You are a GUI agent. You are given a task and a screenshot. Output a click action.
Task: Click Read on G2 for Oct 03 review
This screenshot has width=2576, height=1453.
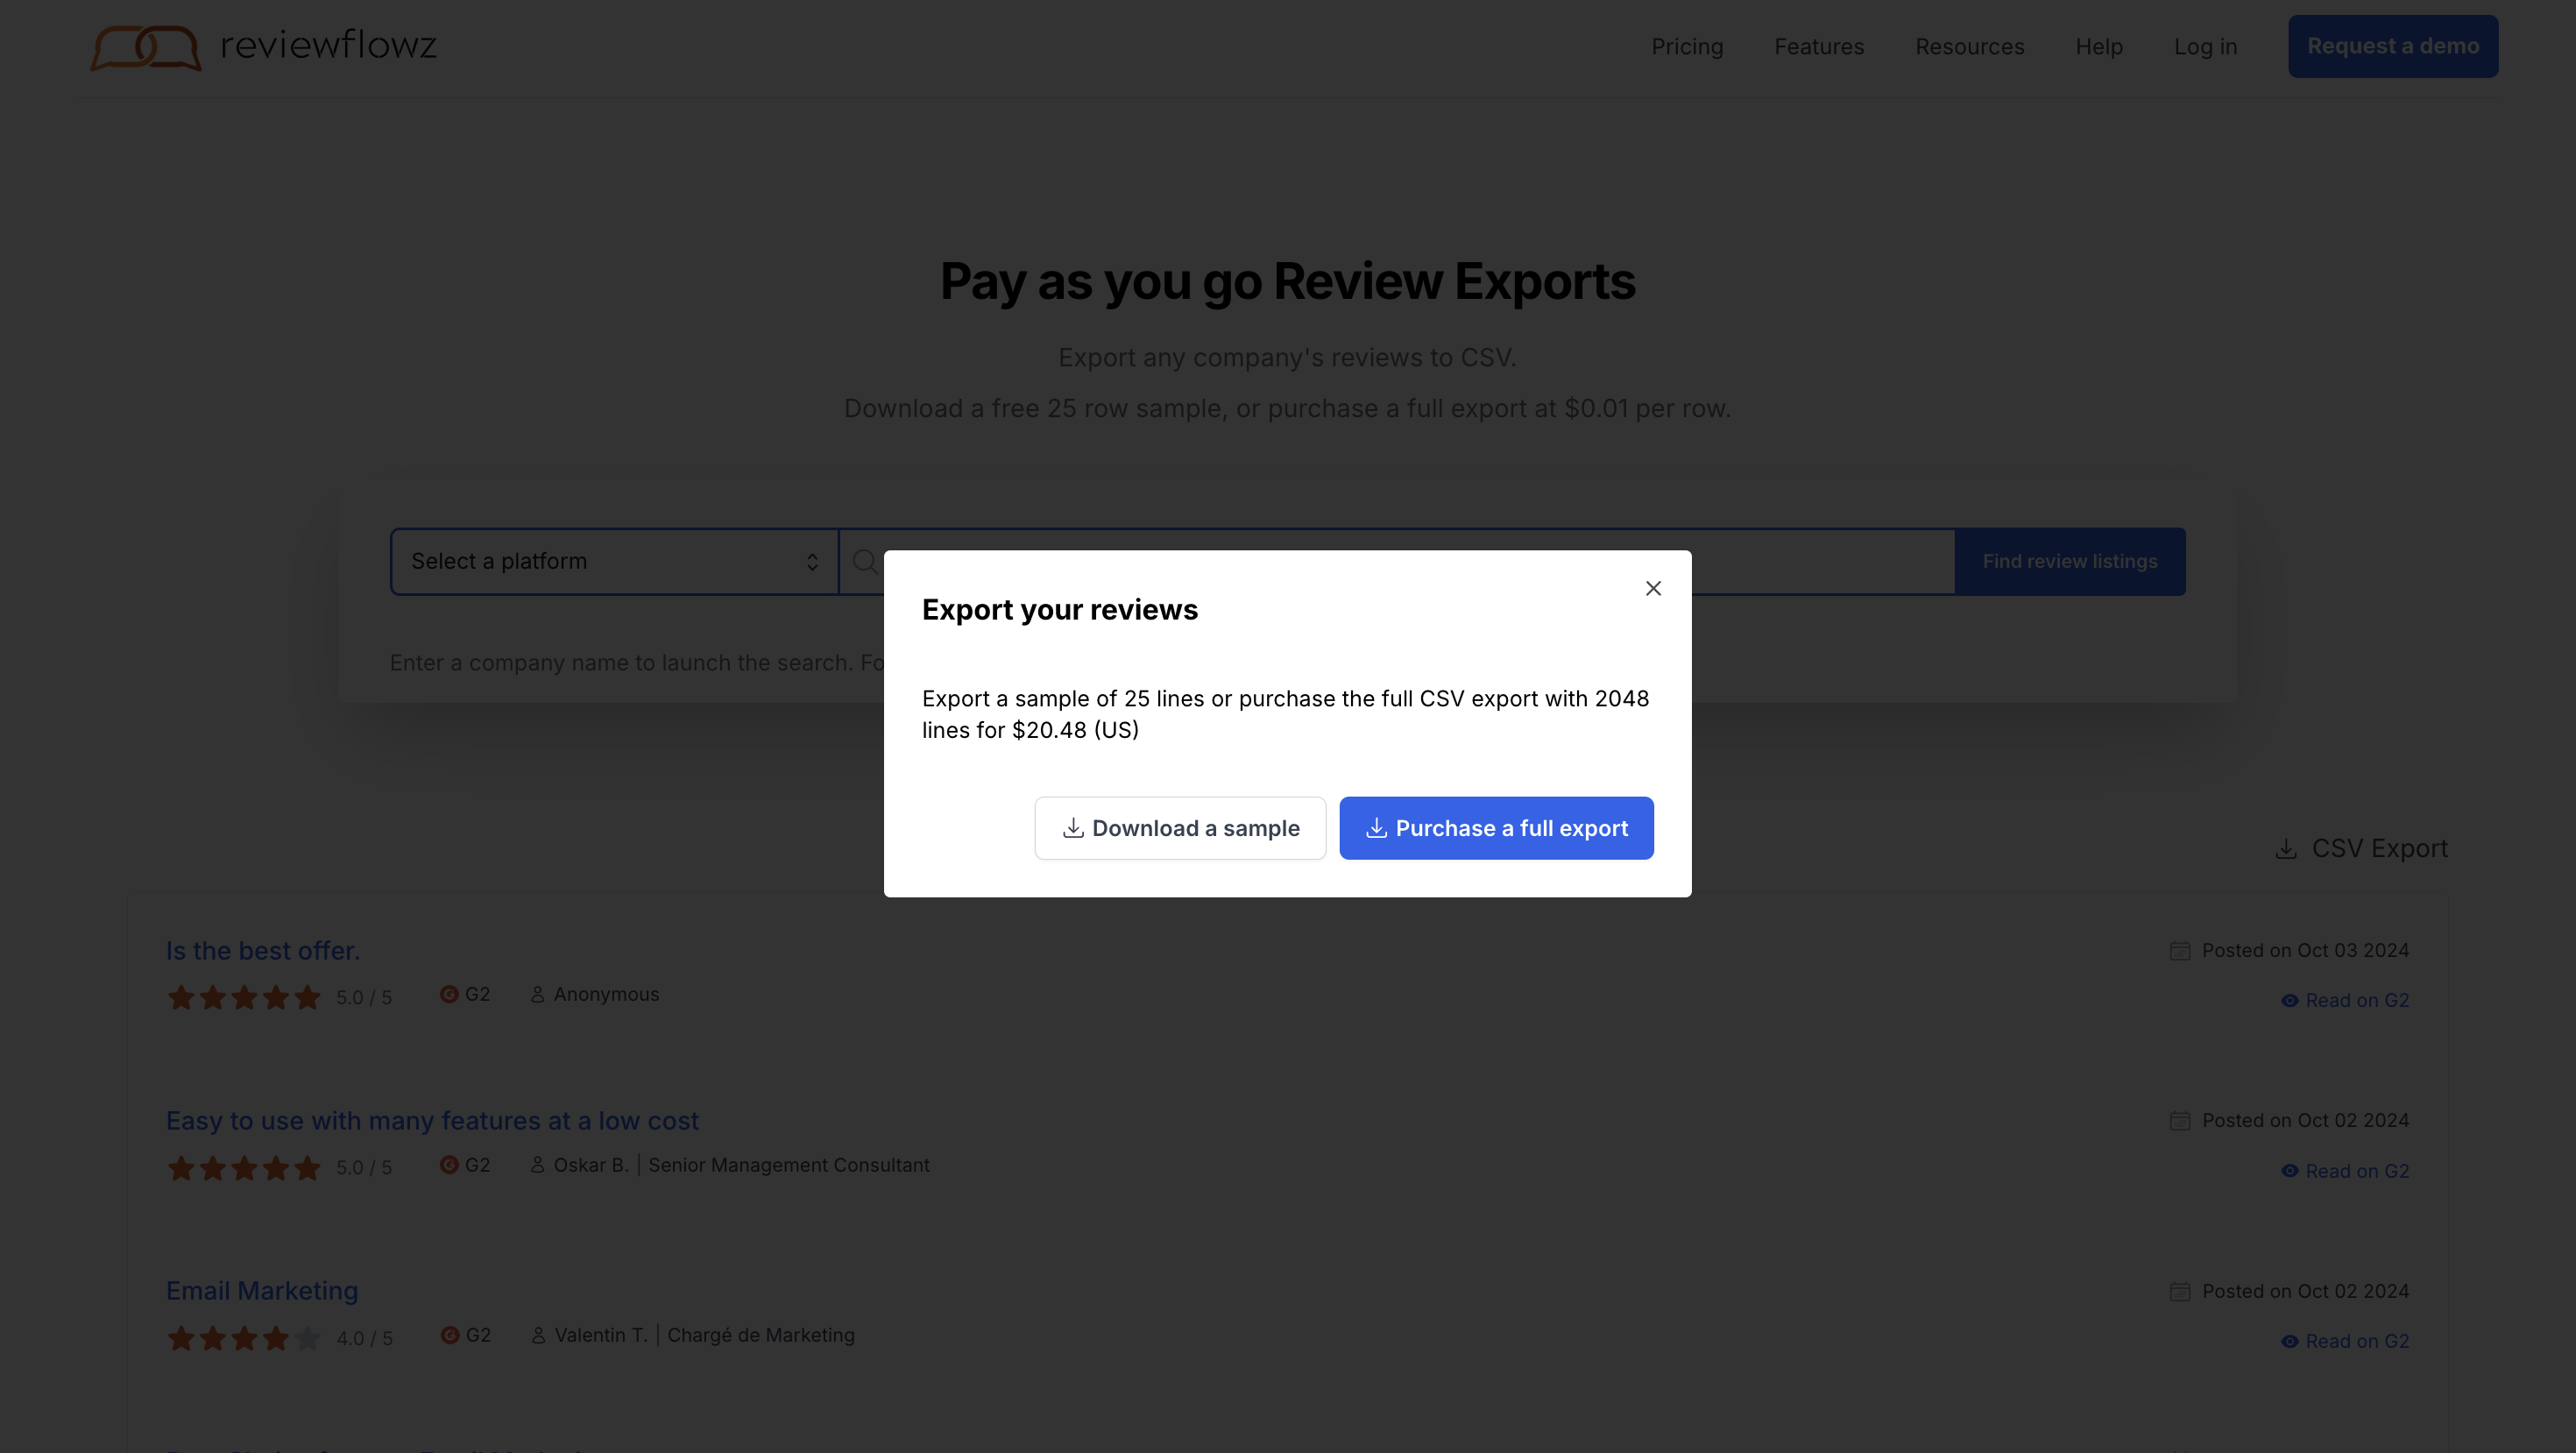tap(2345, 1000)
